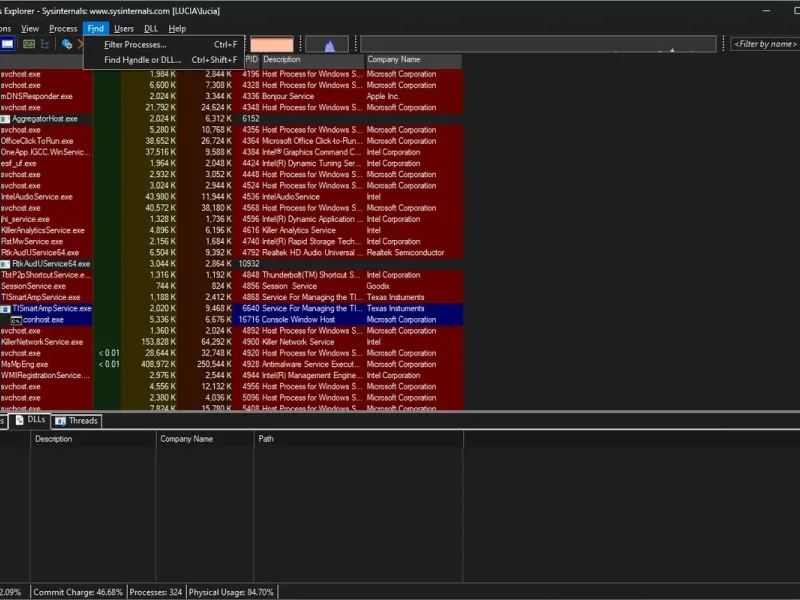This screenshot has width=800, height=600.
Task: Click the Threads tab icon
Action: tap(61, 421)
